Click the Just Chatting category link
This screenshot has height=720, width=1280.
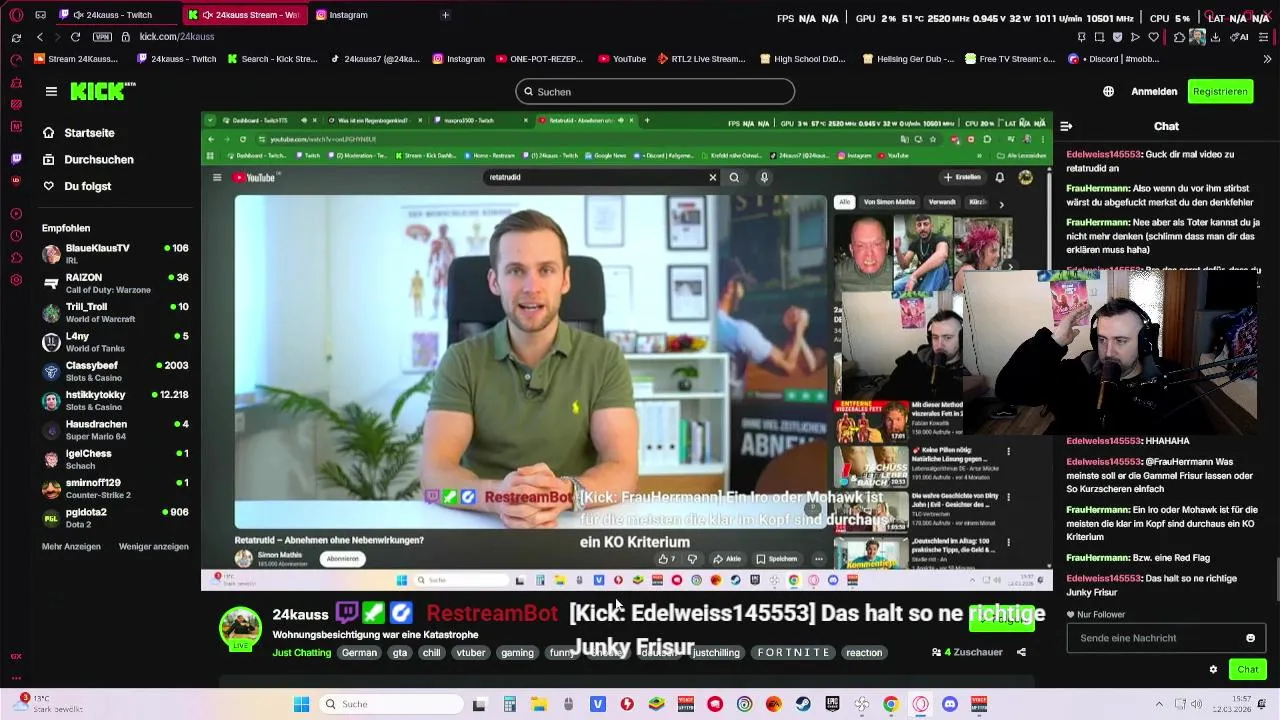[301, 653]
